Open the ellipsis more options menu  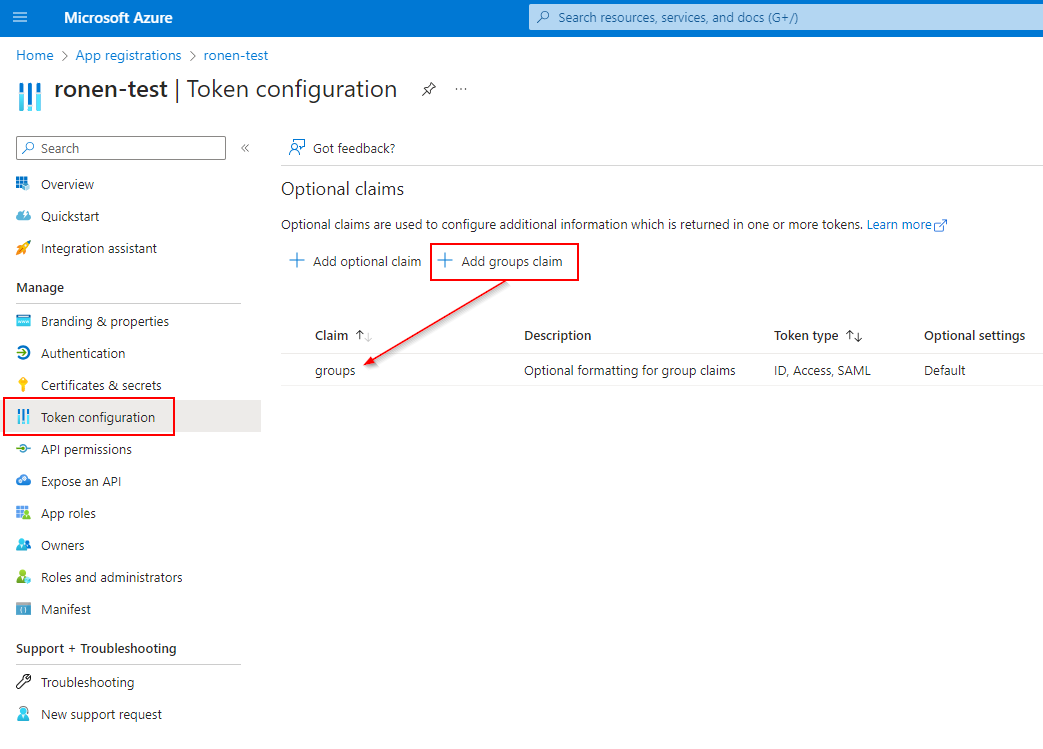click(461, 90)
